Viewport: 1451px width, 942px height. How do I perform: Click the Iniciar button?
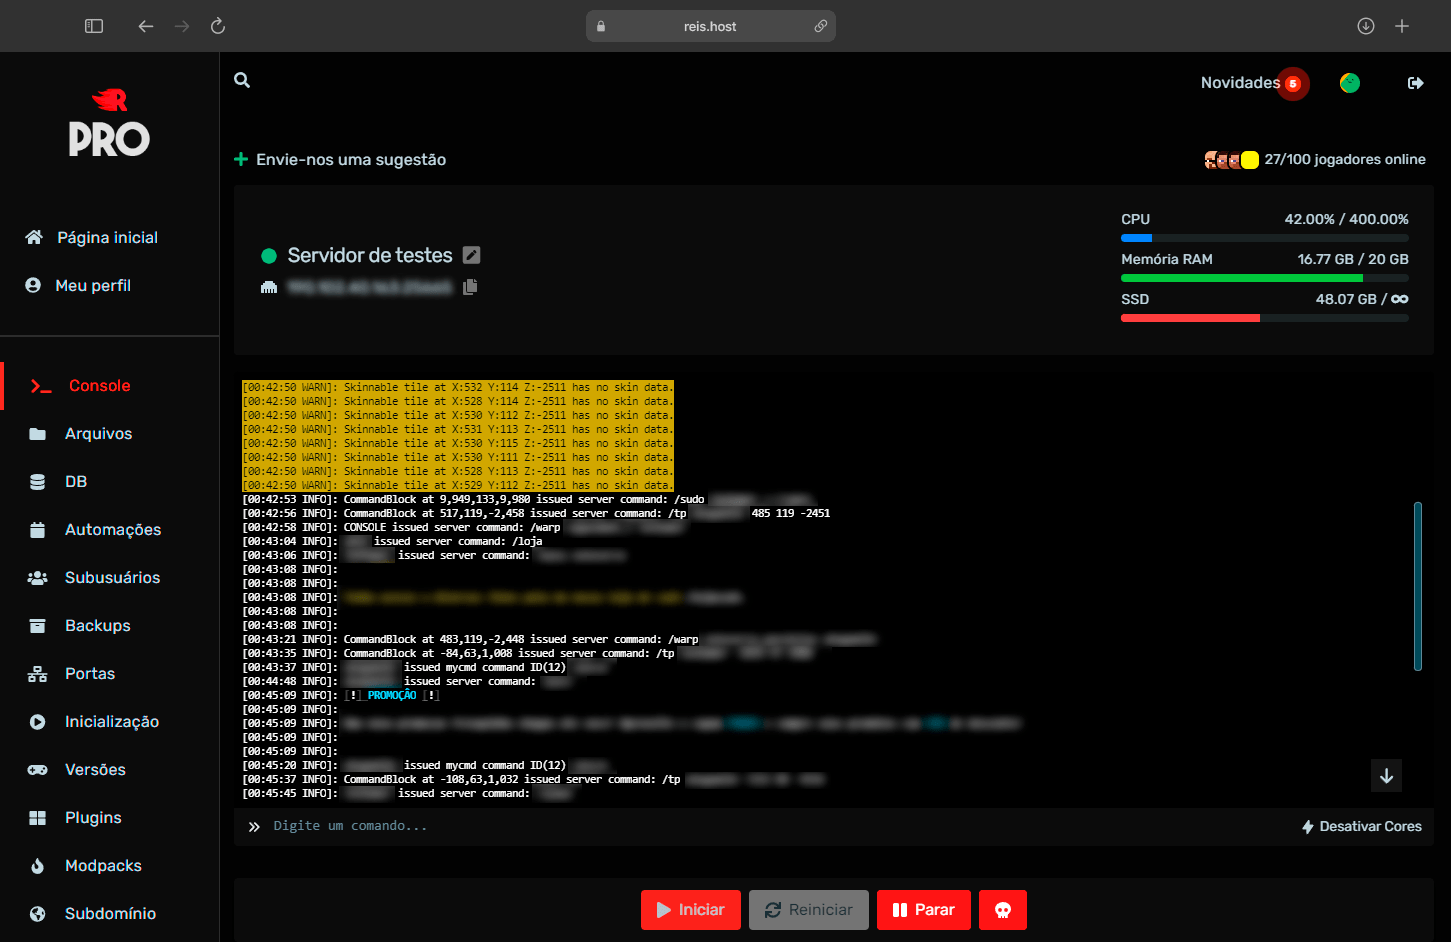click(x=690, y=910)
